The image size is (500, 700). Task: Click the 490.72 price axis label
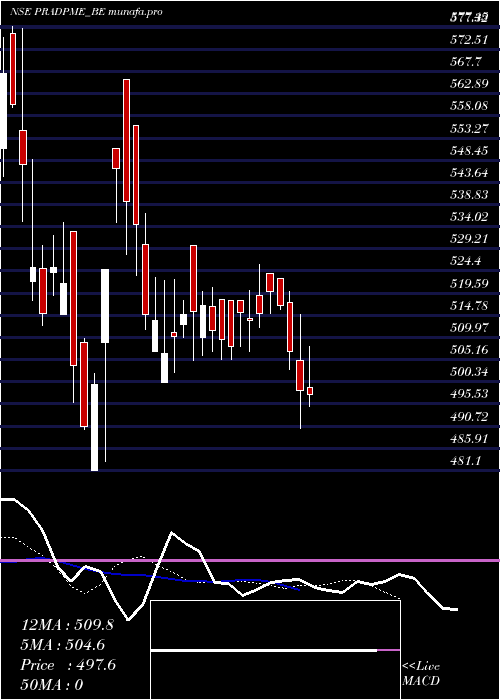click(469, 417)
